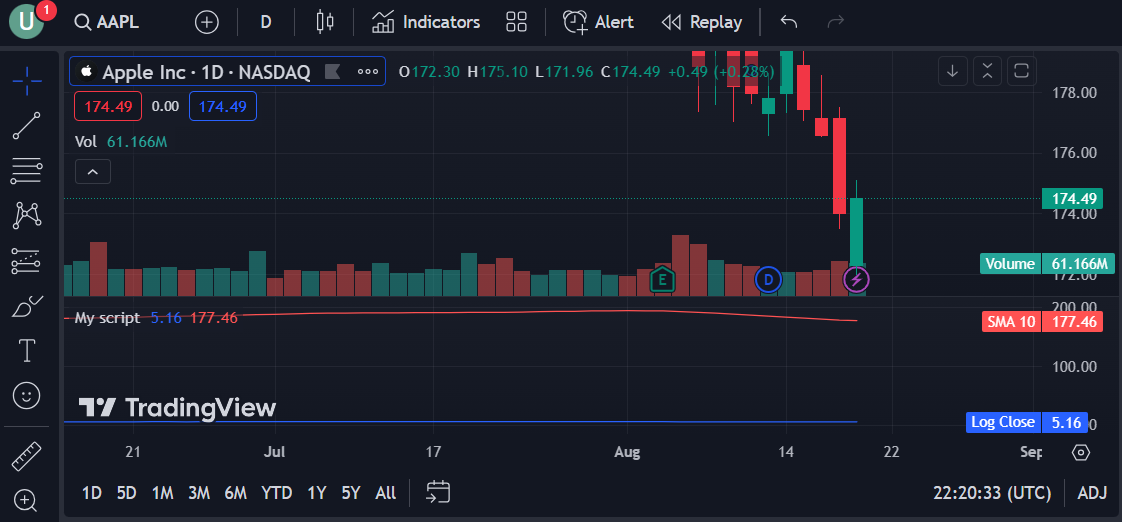1122x522 pixels.
Task: Select the zoom in tool
Action: click(x=27, y=500)
